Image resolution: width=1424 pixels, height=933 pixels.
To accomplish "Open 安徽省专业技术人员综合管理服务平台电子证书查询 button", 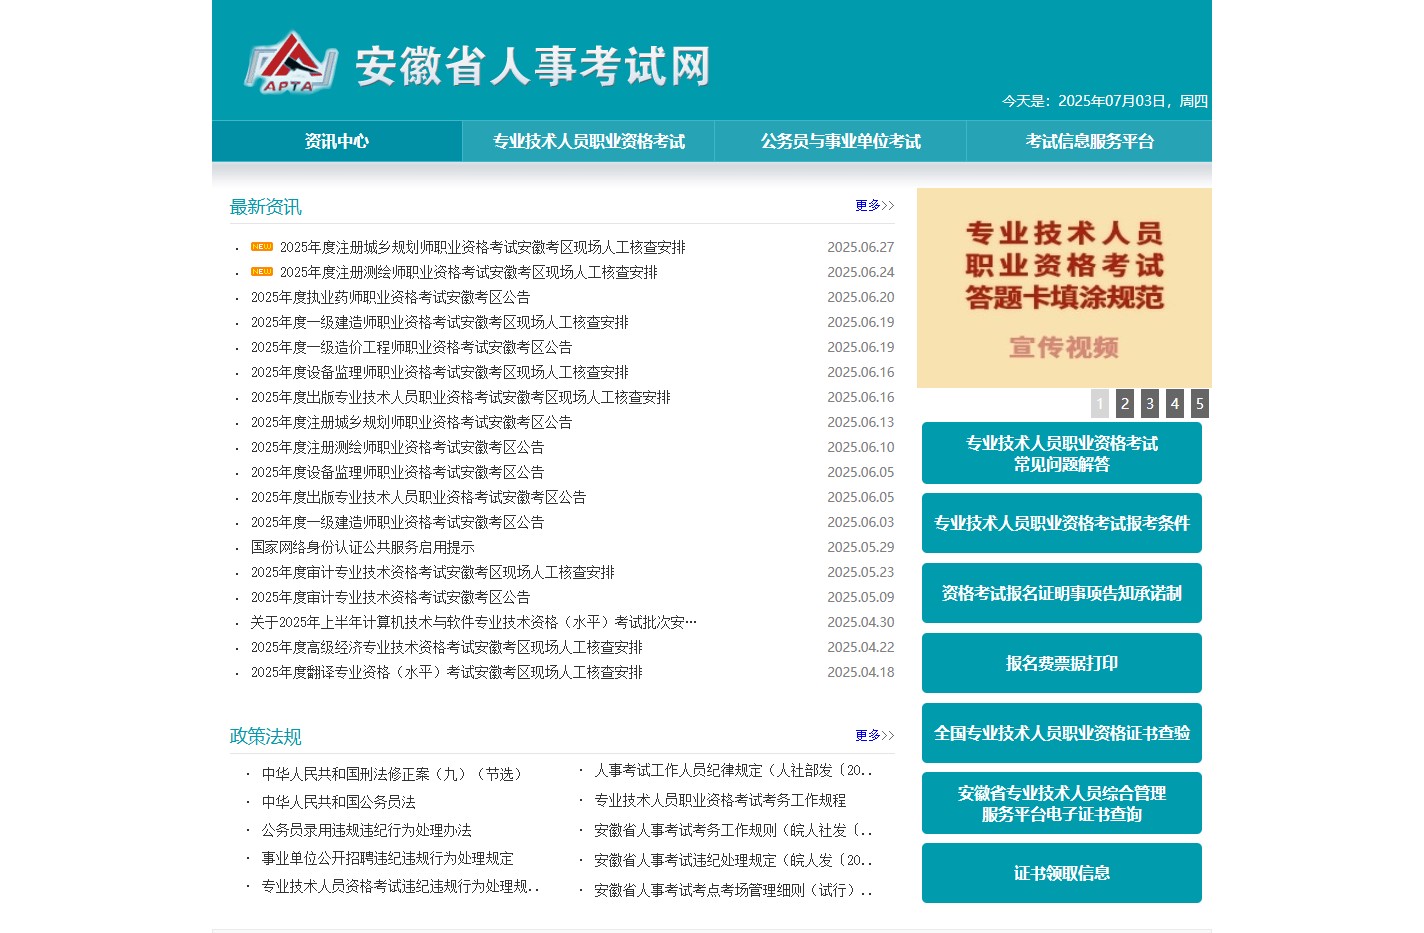I will (1062, 803).
